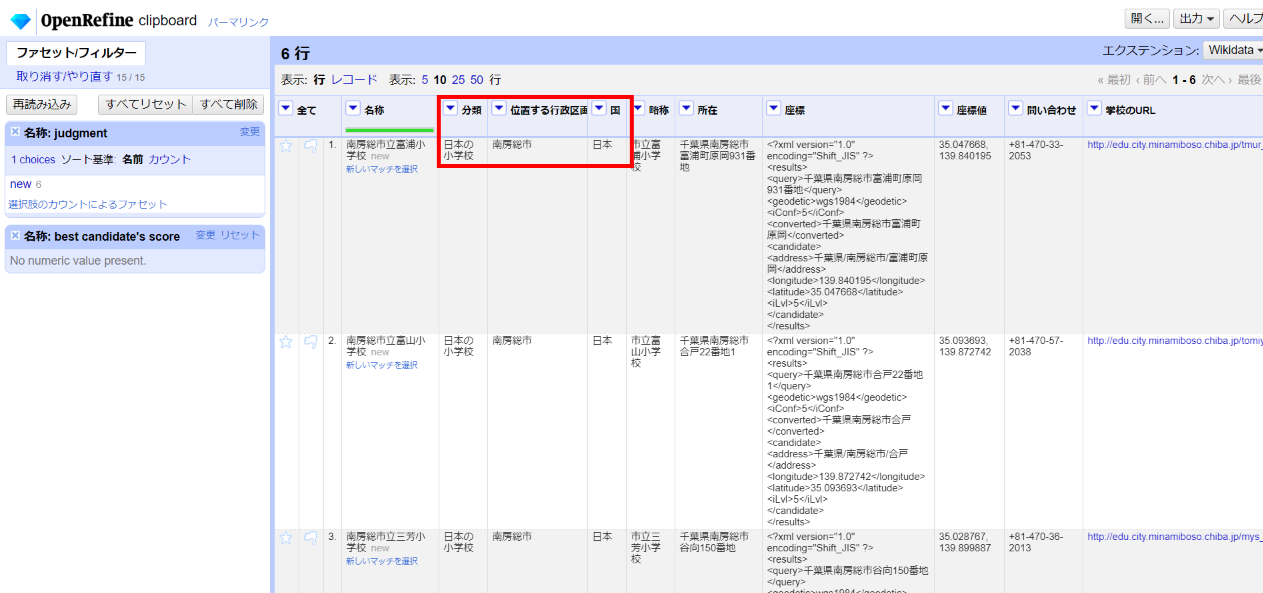The height and width of the screenshot is (593, 1263).
Task: Sort judgment facet by カウント
Action: click(170, 160)
